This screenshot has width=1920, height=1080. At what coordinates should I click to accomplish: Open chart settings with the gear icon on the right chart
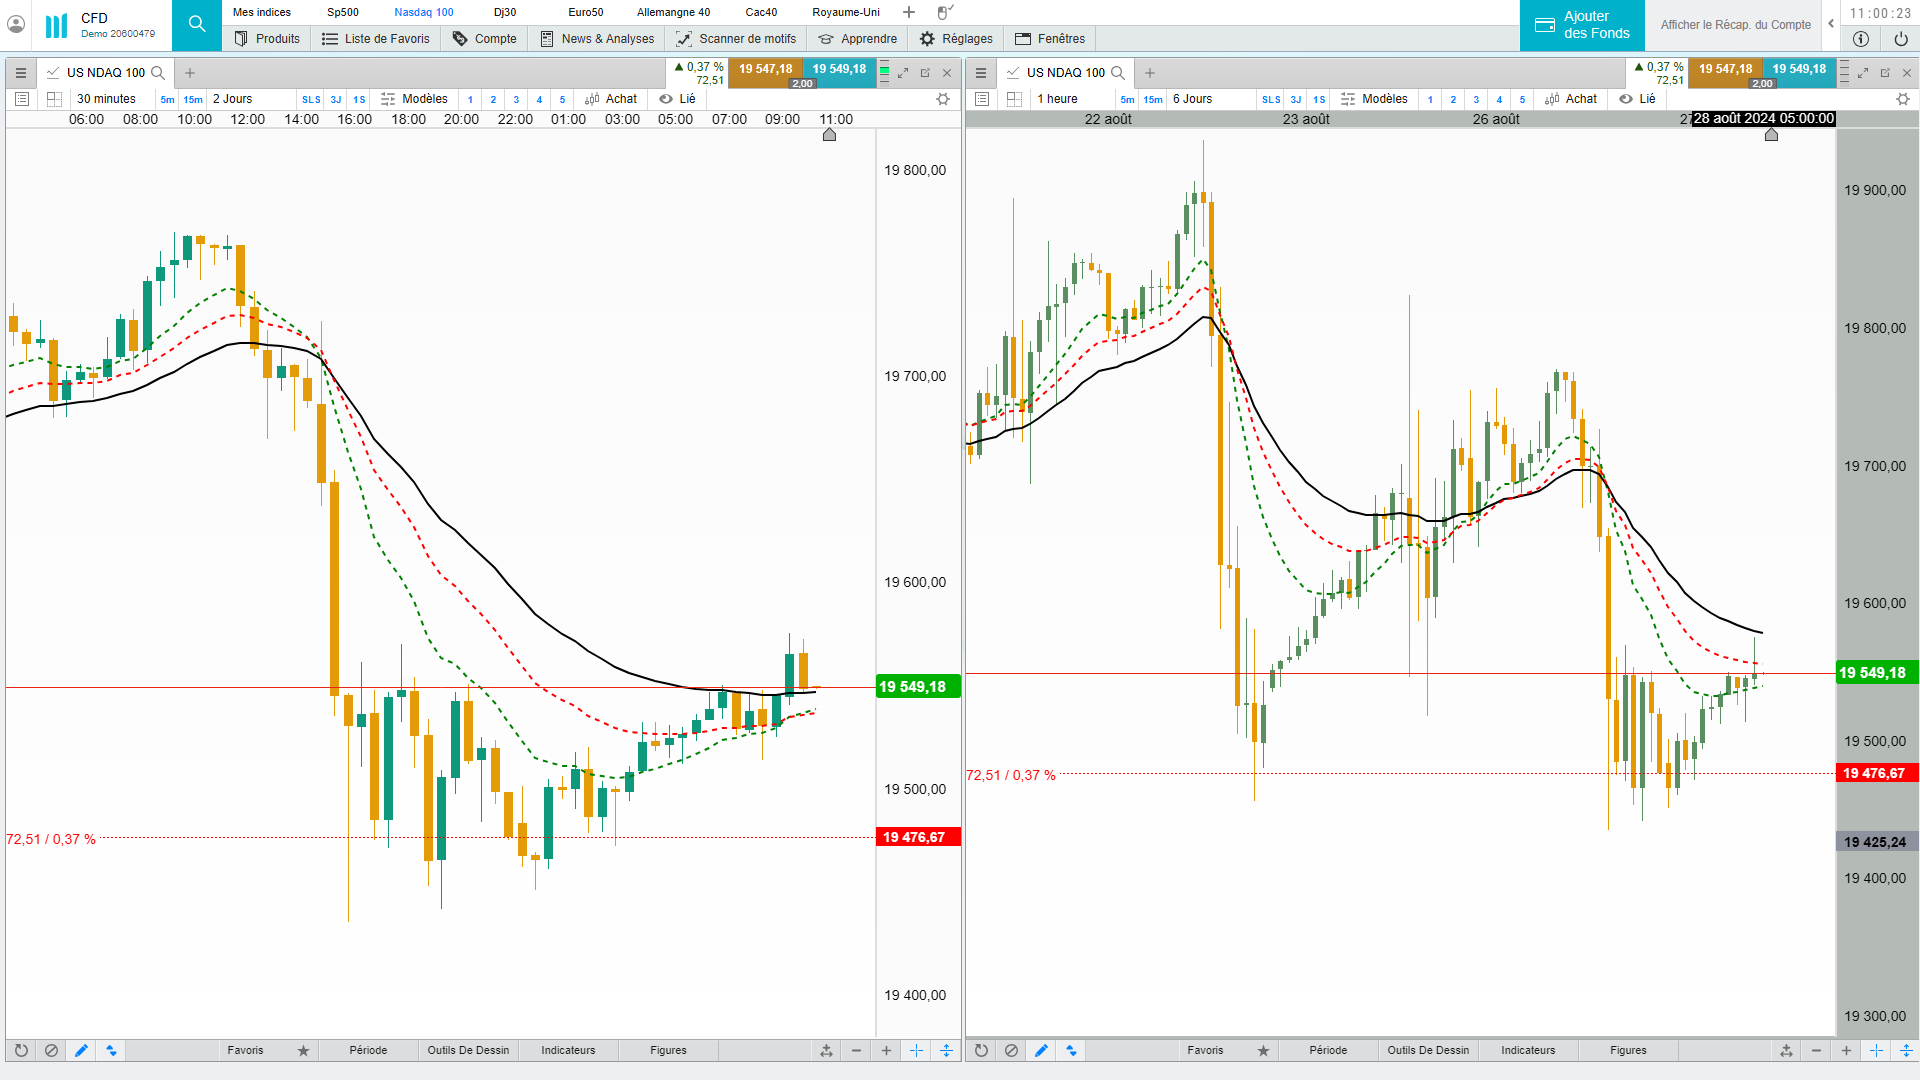[x=1902, y=99]
